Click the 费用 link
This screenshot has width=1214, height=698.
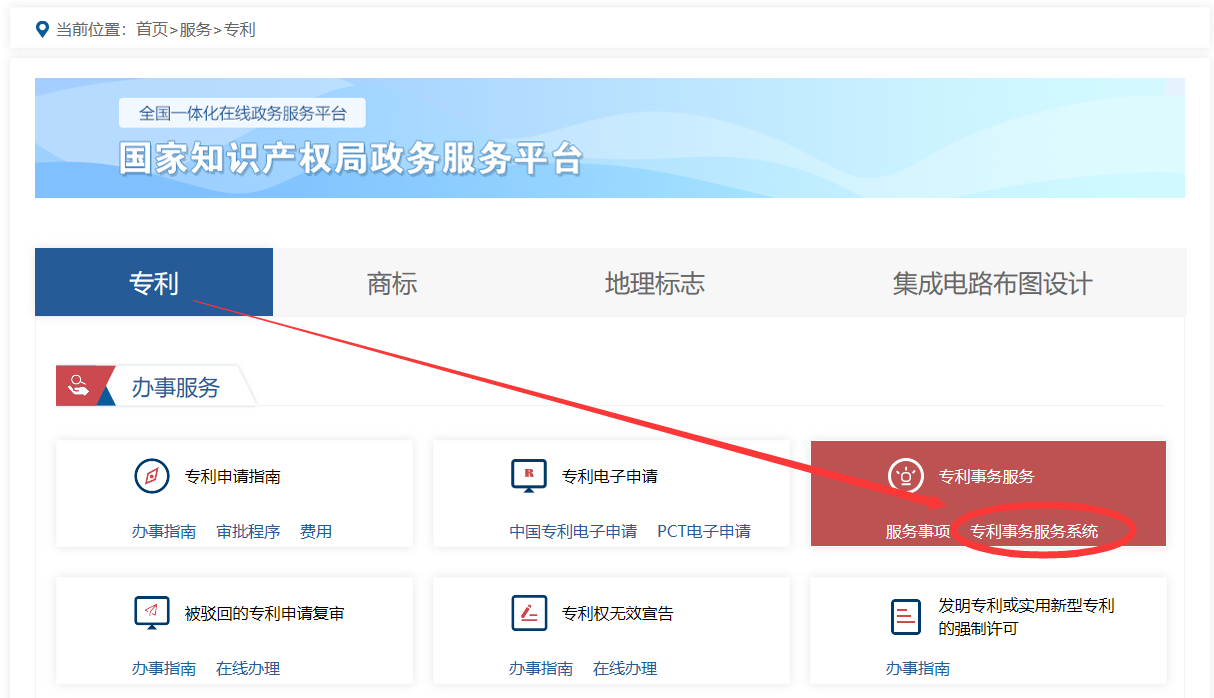pyautogui.click(x=316, y=531)
